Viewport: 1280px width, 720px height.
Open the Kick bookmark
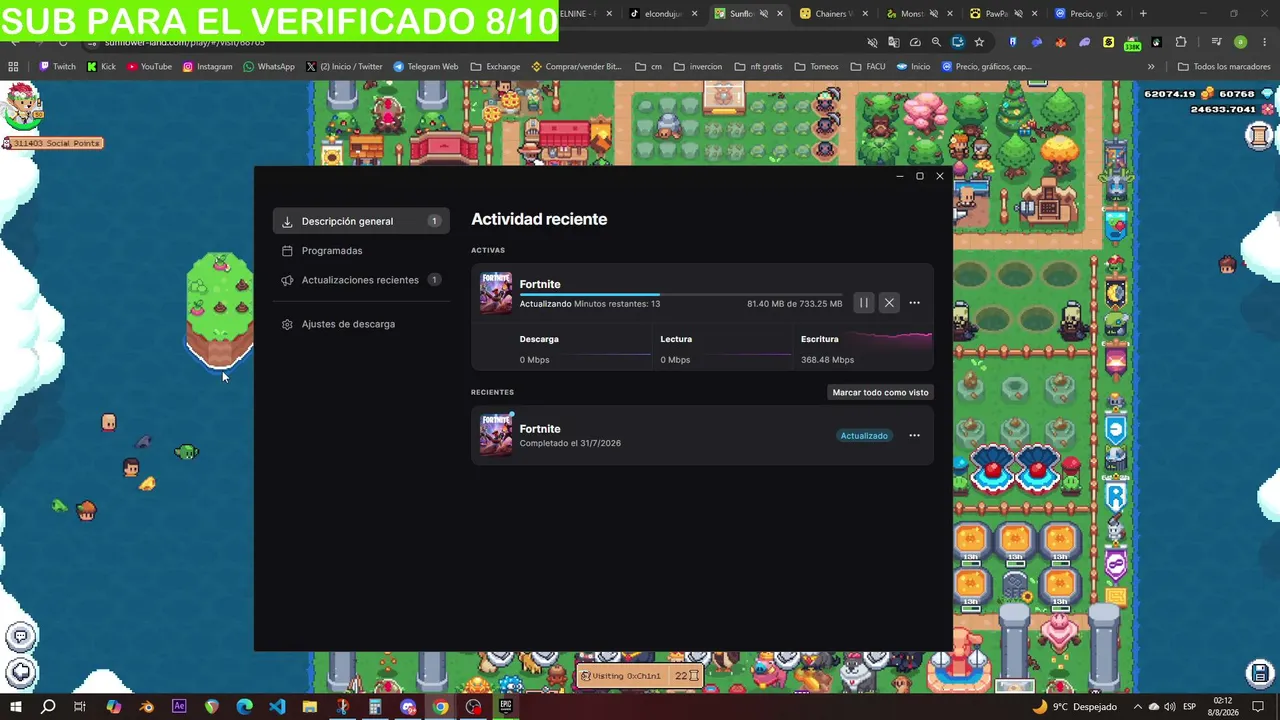[101, 67]
